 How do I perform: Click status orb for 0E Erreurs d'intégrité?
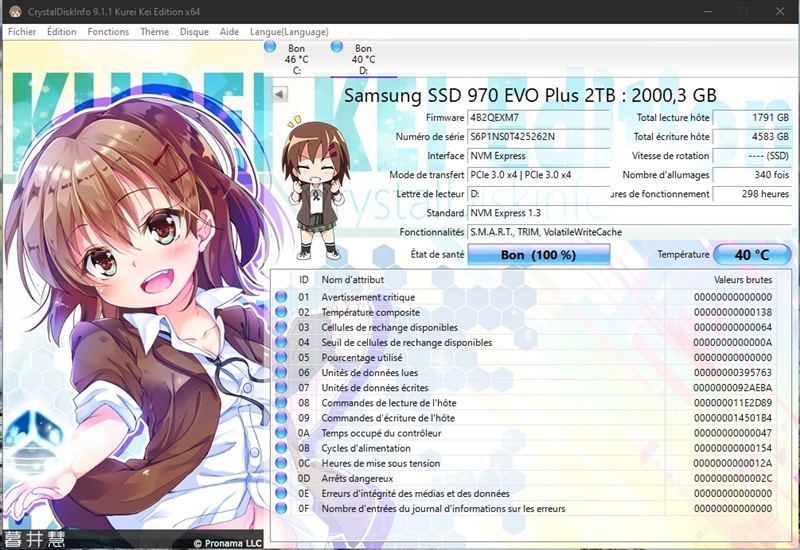281,493
